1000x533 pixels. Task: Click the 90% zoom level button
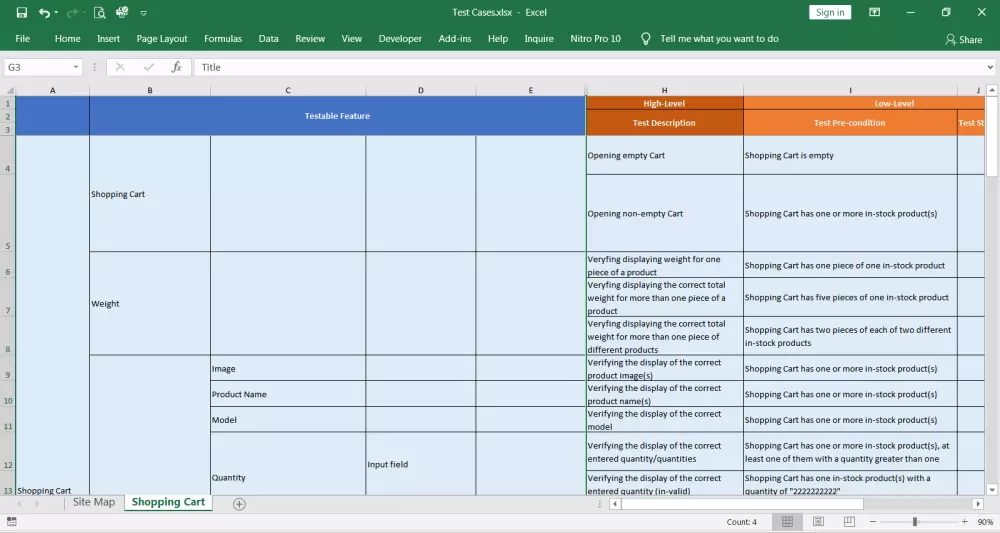[985, 522]
